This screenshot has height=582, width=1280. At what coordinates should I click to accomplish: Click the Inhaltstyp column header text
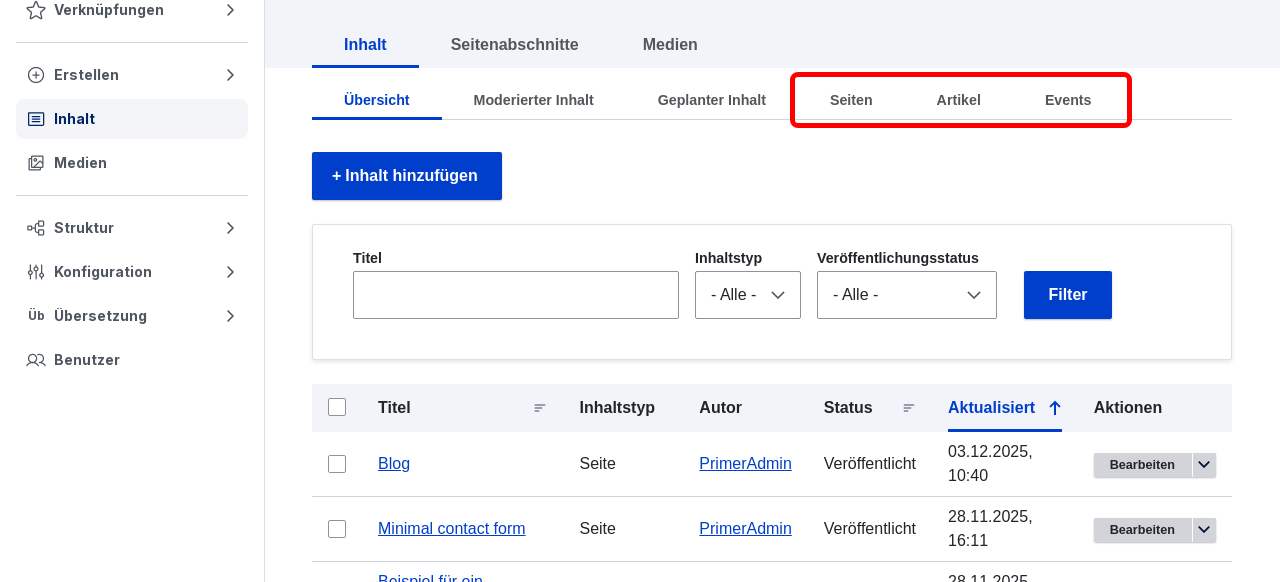click(x=617, y=408)
